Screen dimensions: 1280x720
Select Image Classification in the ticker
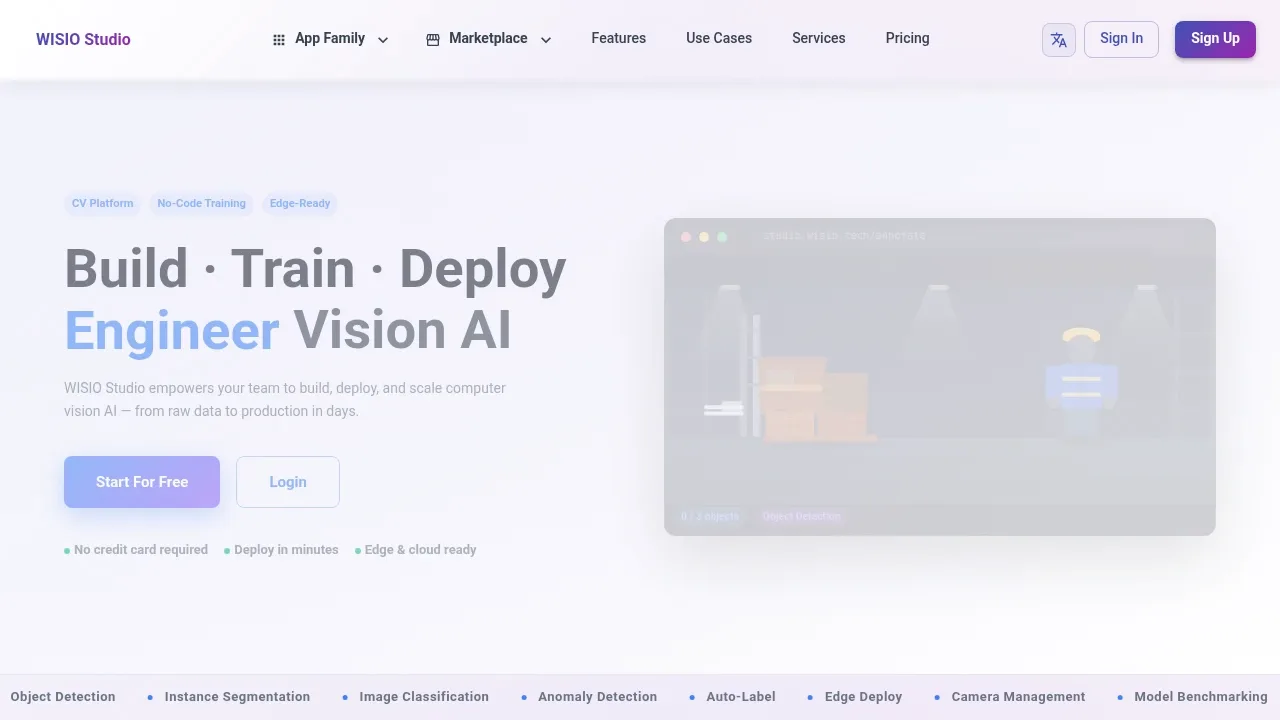[x=424, y=697]
